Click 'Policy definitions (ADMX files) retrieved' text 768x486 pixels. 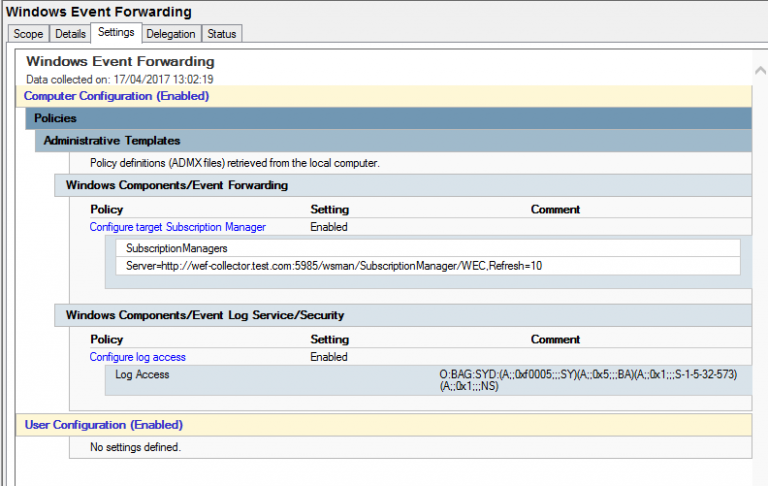(x=235, y=163)
